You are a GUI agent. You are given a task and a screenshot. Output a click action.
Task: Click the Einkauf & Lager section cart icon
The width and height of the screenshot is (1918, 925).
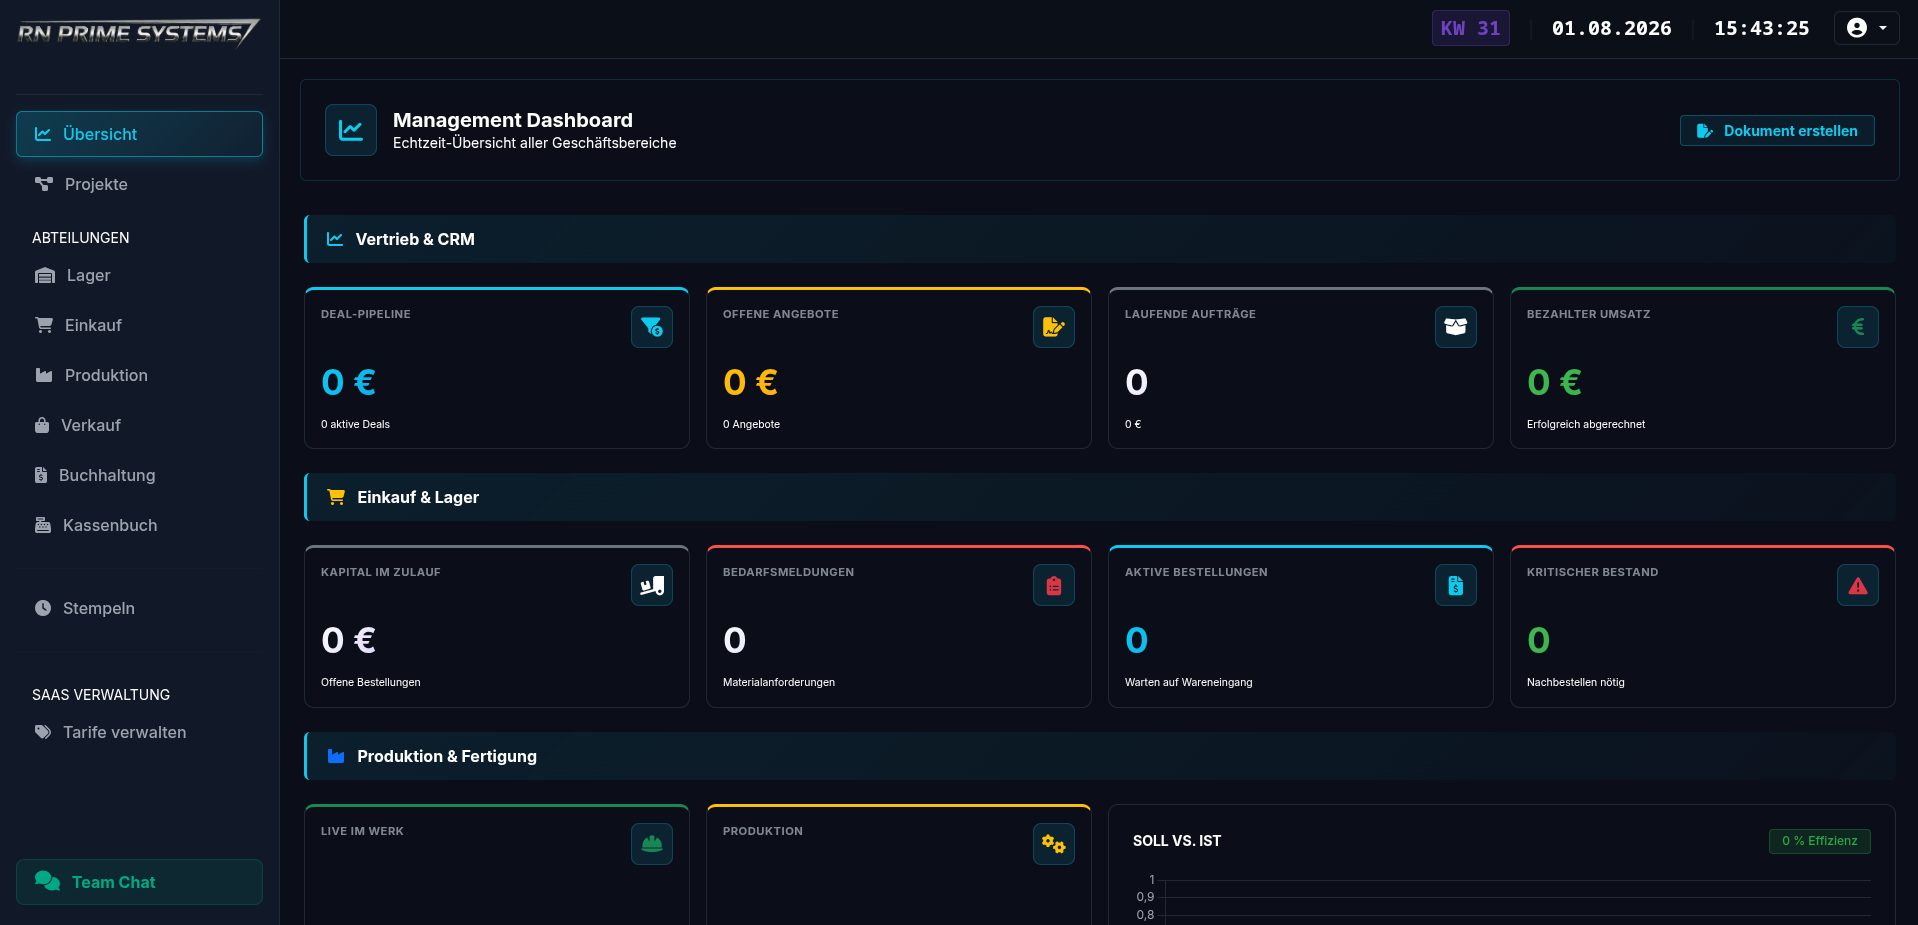[x=336, y=497]
